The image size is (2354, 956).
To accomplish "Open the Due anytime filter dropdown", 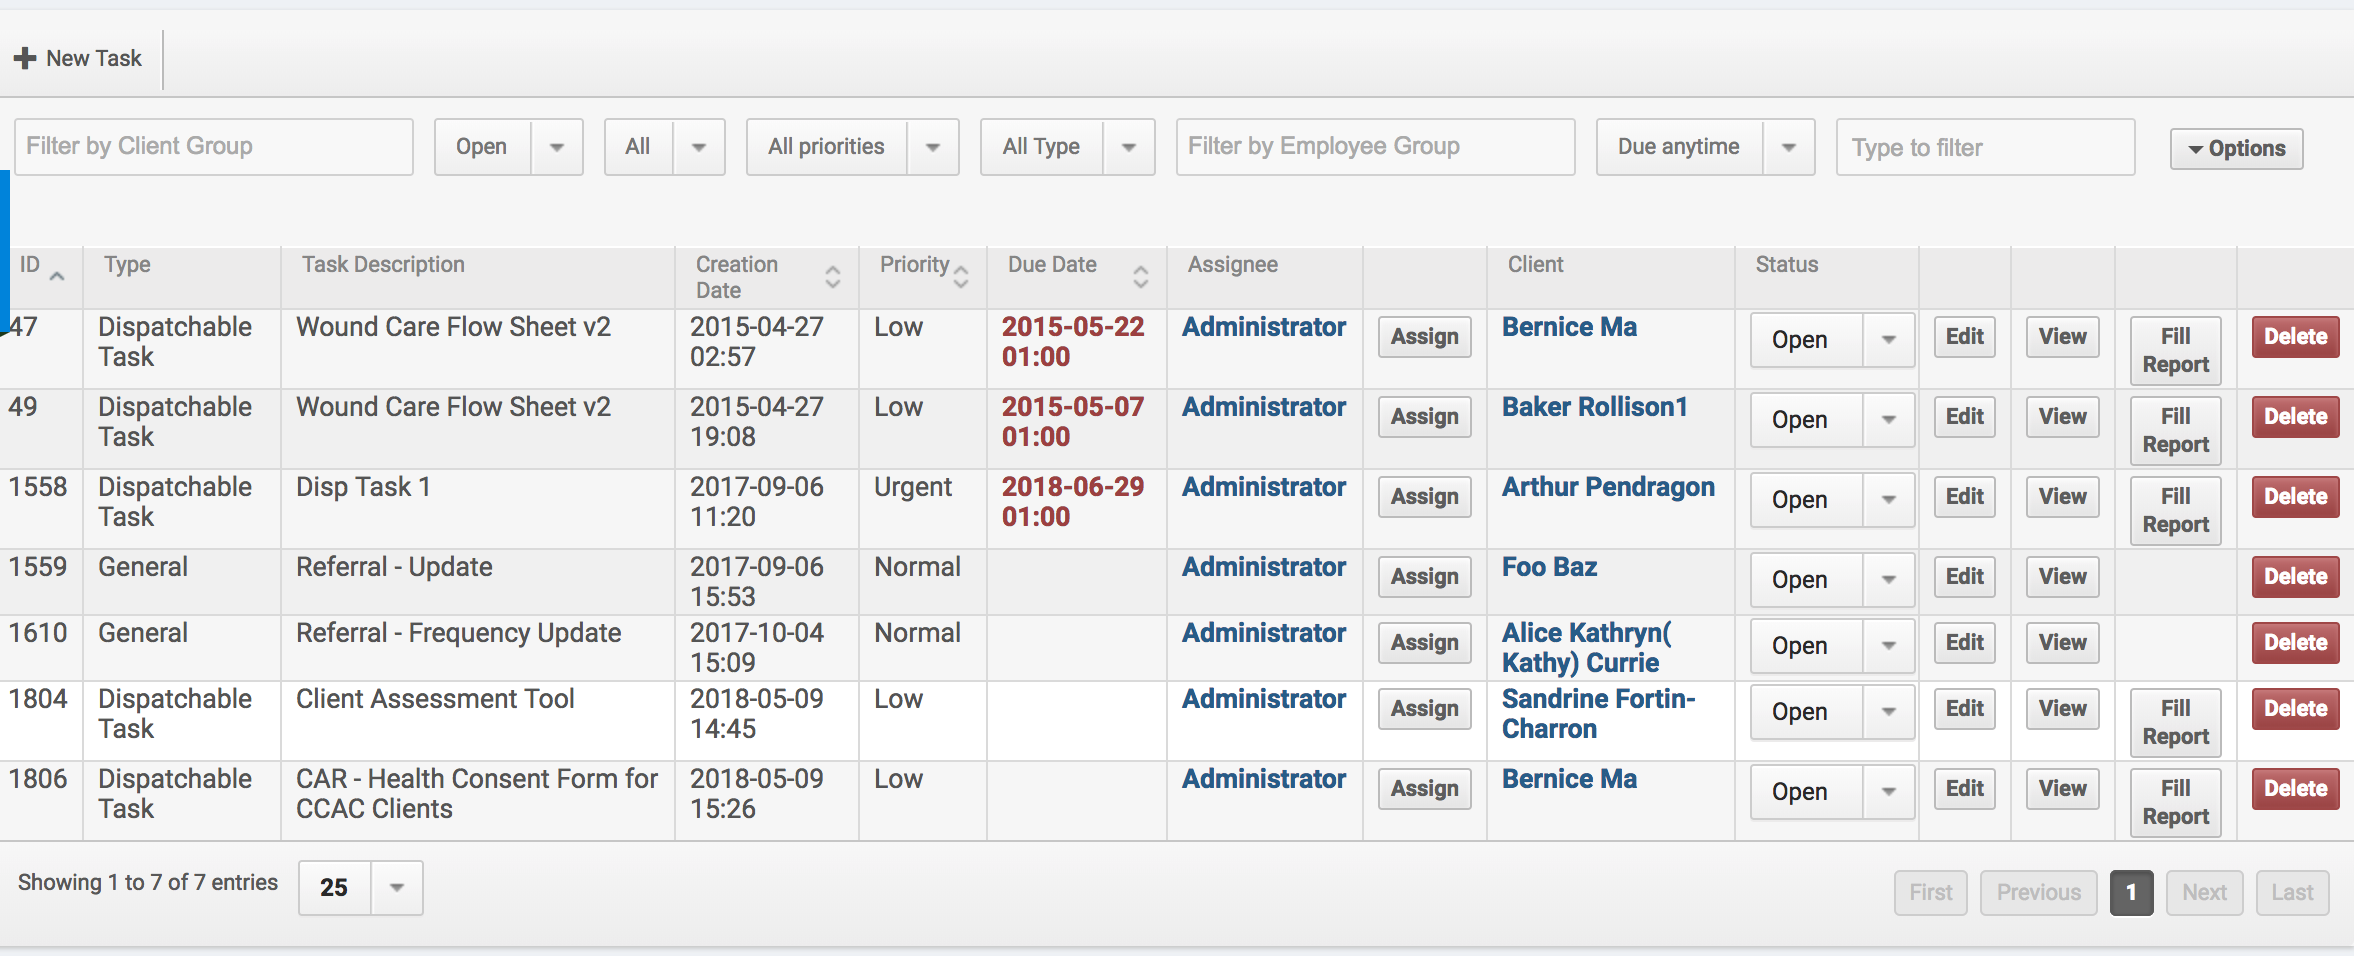I will [x=1788, y=147].
